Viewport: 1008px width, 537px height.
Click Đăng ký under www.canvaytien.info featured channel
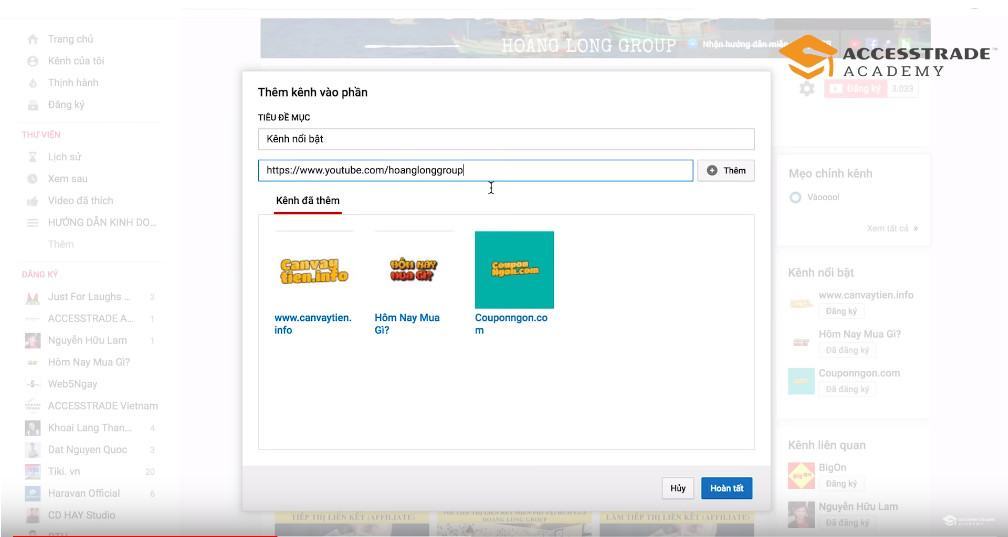point(841,311)
